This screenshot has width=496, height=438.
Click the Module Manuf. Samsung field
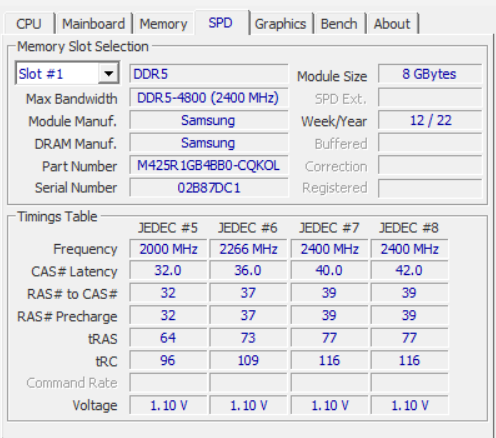209,120
